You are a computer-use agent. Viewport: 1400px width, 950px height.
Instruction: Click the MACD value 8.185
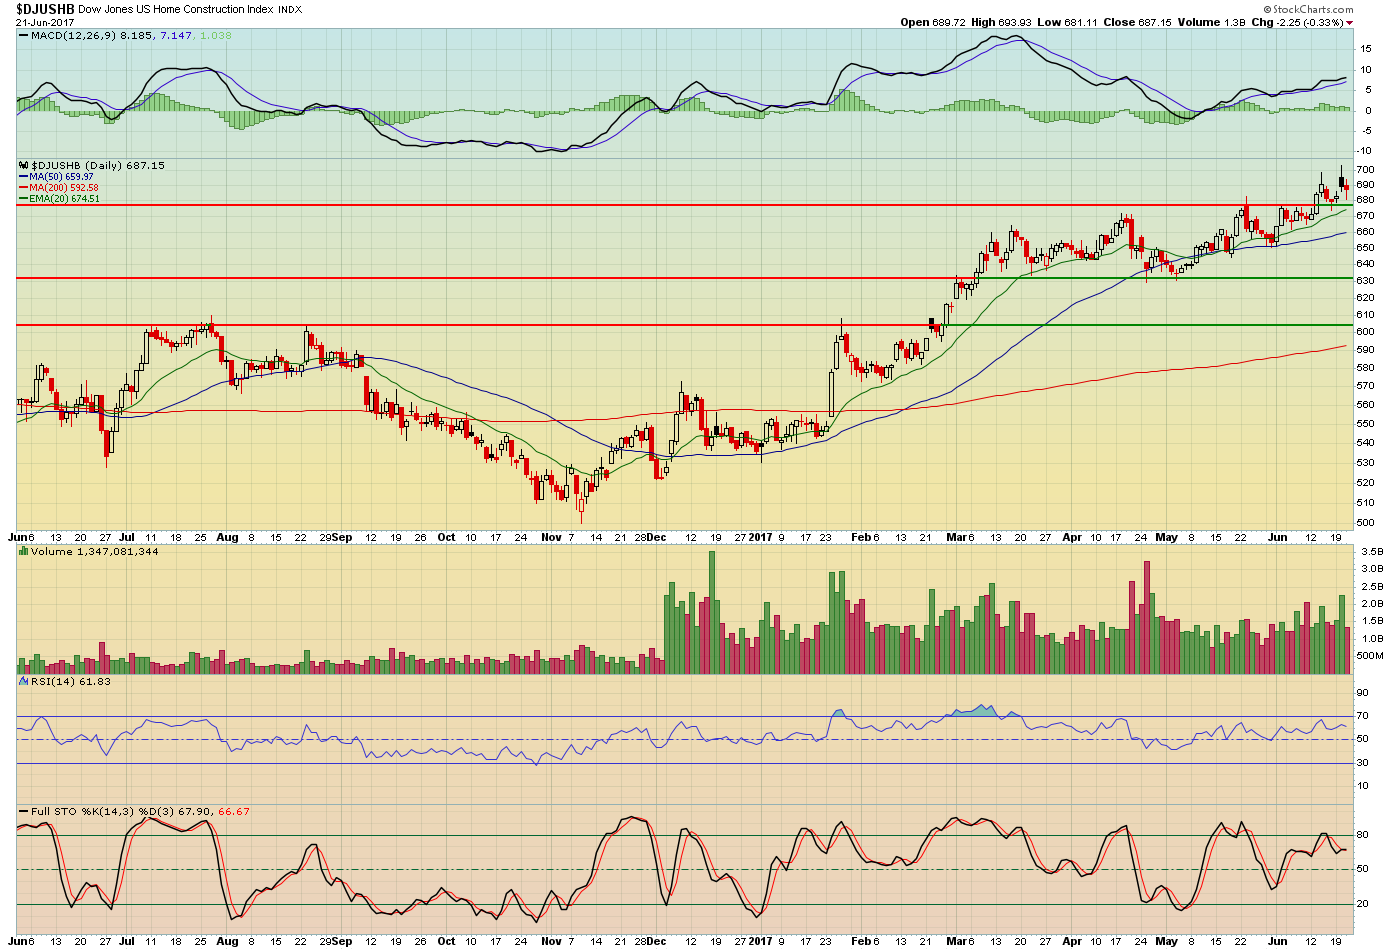click(x=136, y=36)
